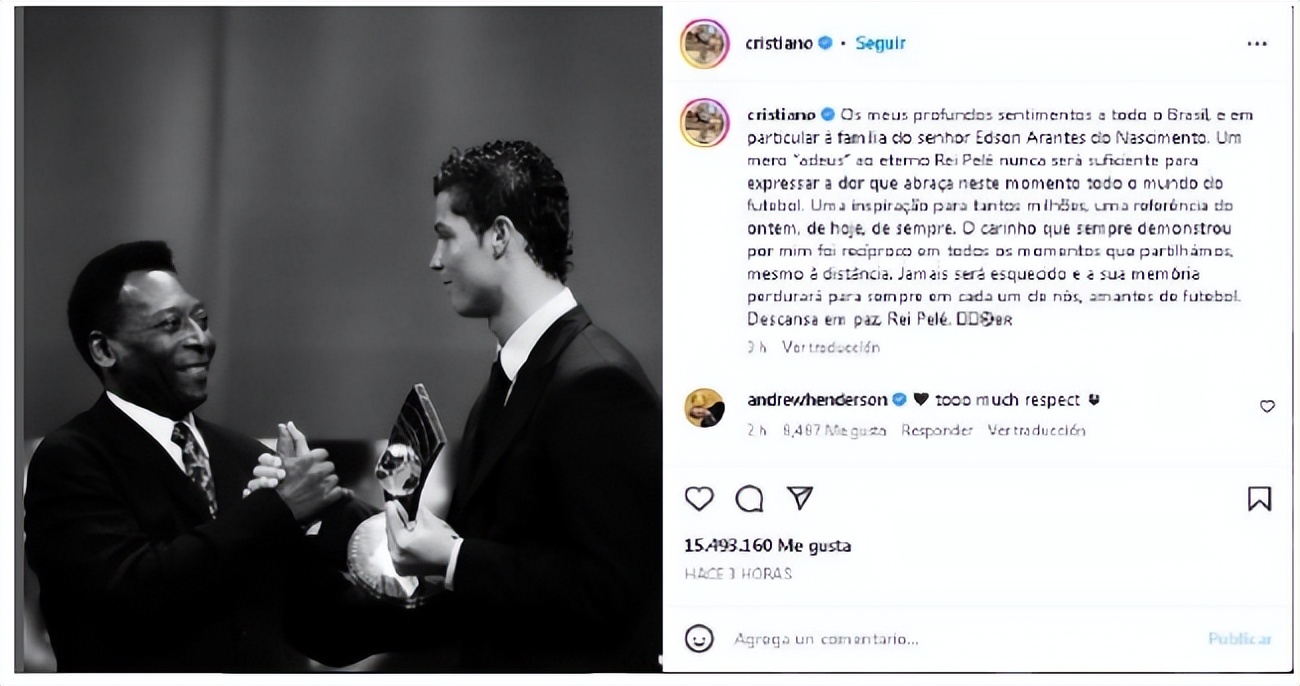Screen dimensions: 1300x686
Task: Open the 15,493,160 Me gusta list
Action: [x=768, y=546]
